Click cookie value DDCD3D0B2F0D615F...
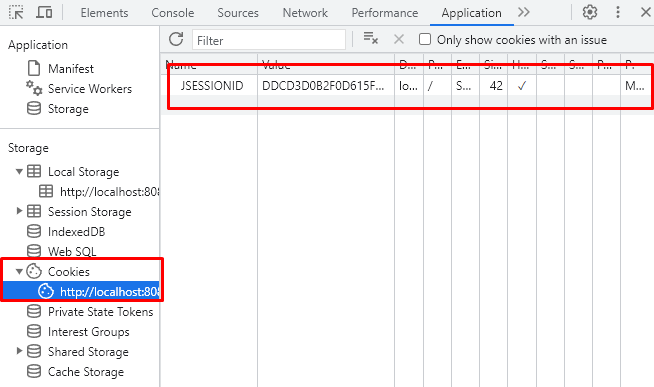The height and width of the screenshot is (387, 654). [x=323, y=86]
